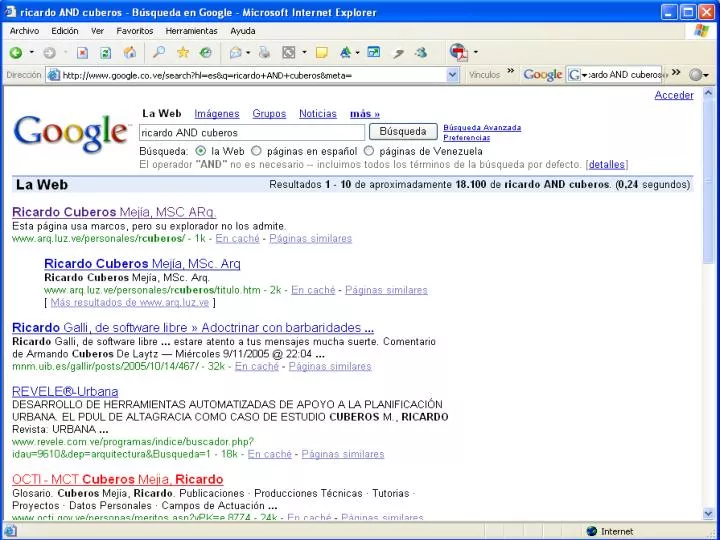Click the blue A text-size icon
The image size is (720, 540).
click(x=345, y=52)
